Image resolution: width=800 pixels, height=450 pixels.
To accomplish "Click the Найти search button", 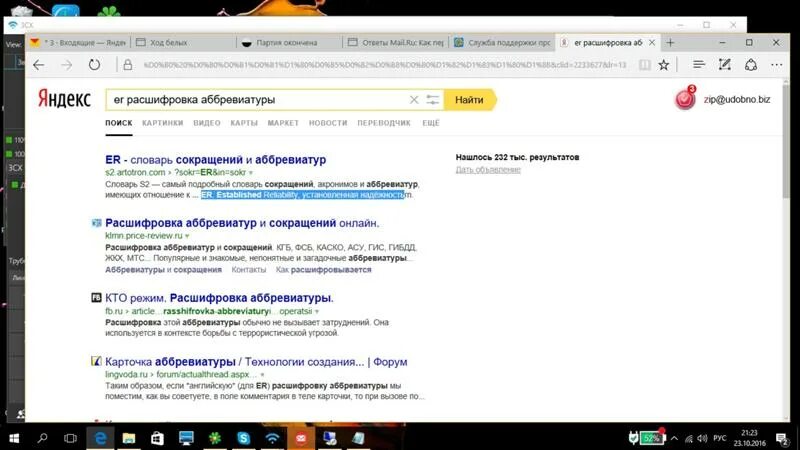I will pyautogui.click(x=469, y=100).
